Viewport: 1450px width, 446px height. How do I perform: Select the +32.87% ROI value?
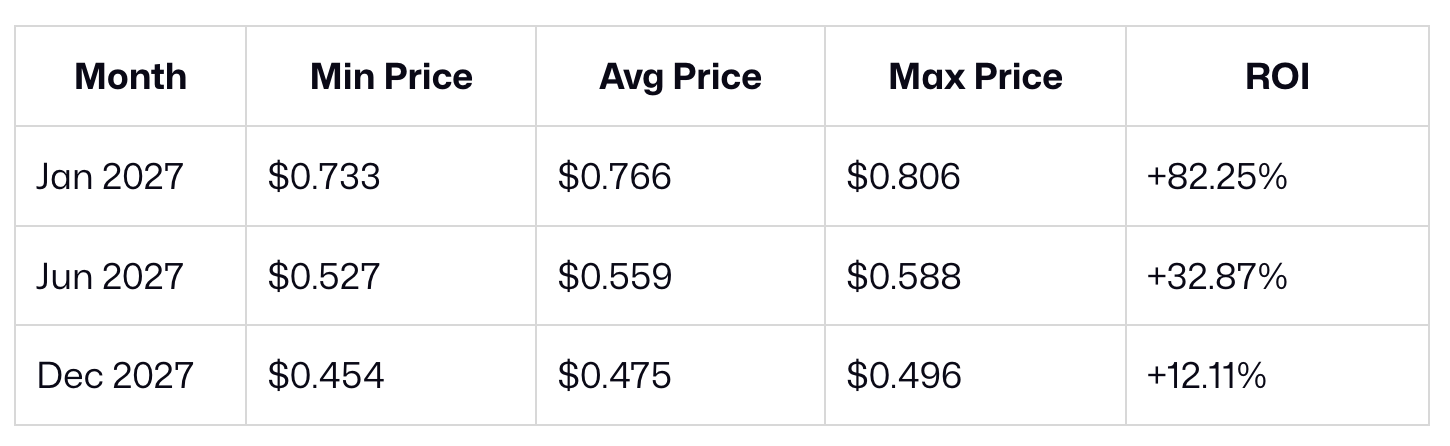(x=1216, y=276)
